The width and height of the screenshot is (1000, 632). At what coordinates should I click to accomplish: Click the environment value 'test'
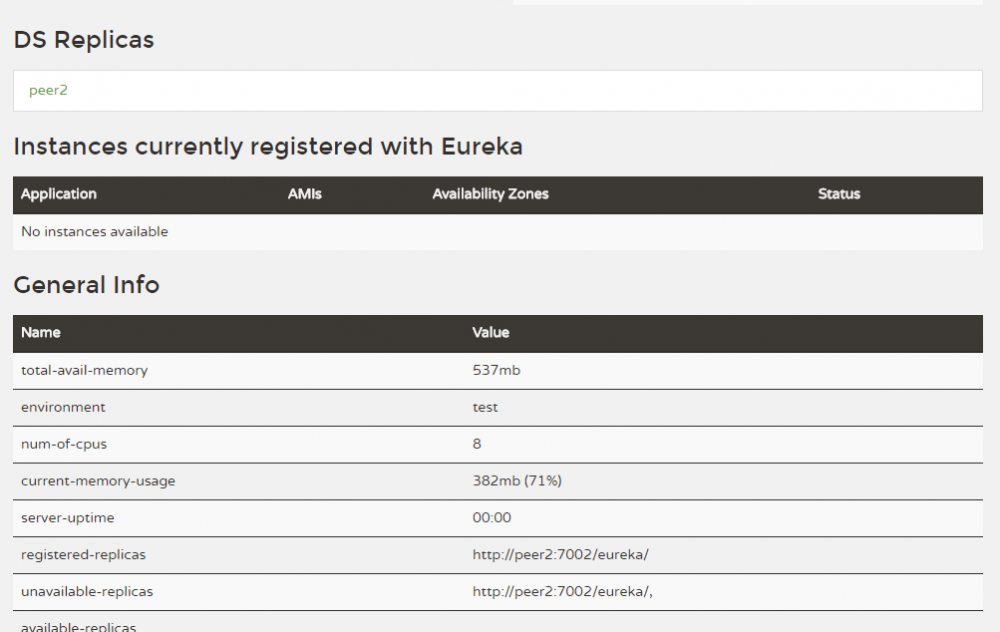(x=485, y=407)
